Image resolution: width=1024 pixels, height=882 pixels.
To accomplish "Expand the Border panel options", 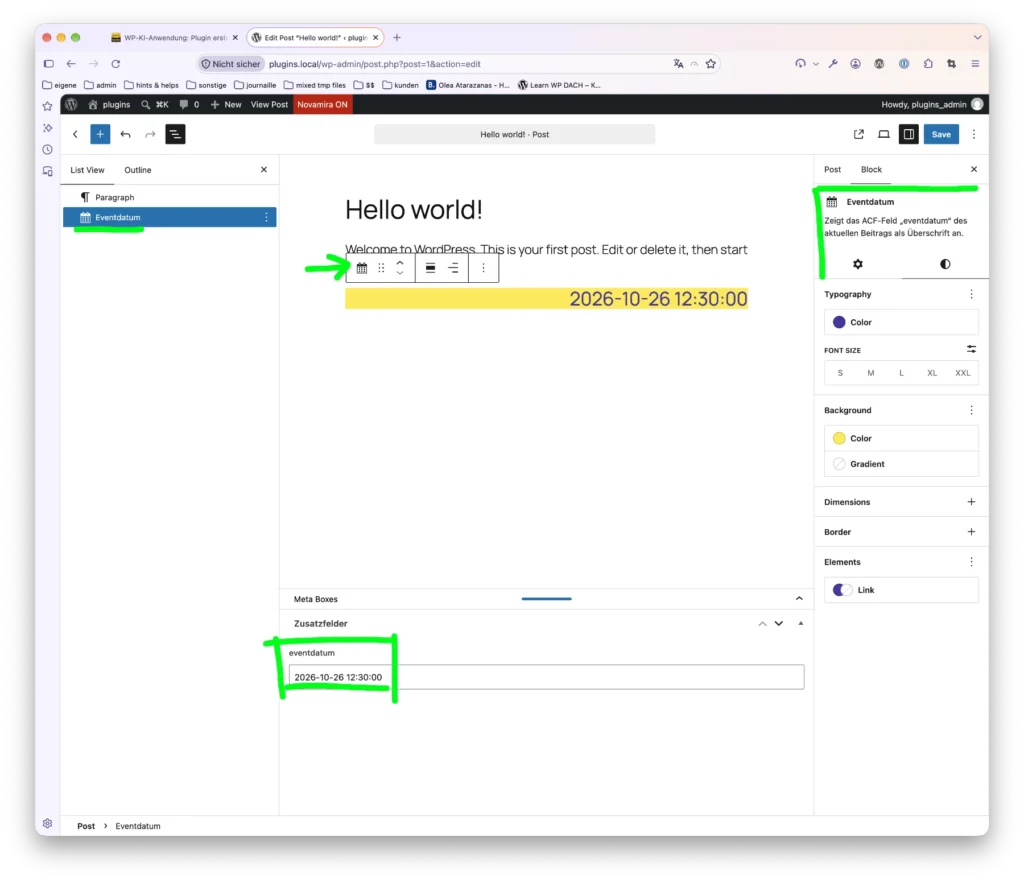I will coord(971,531).
